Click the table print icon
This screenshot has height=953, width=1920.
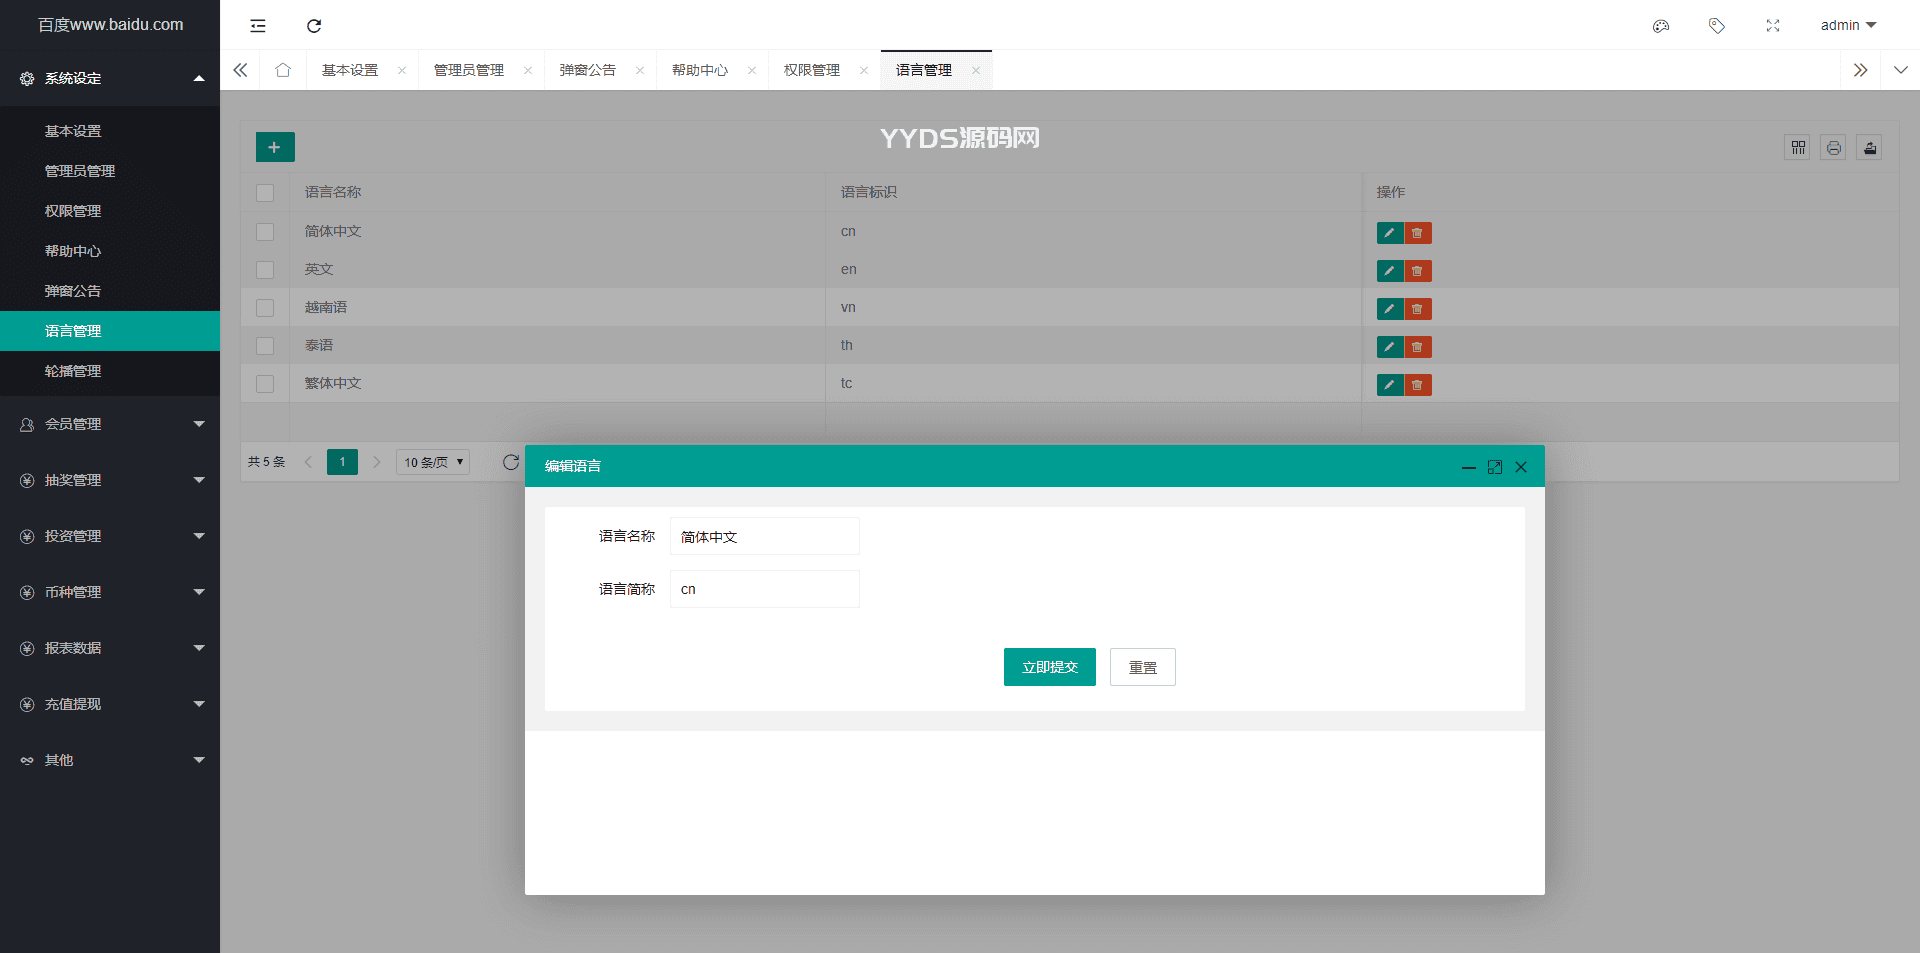pyautogui.click(x=1834, y=148)
